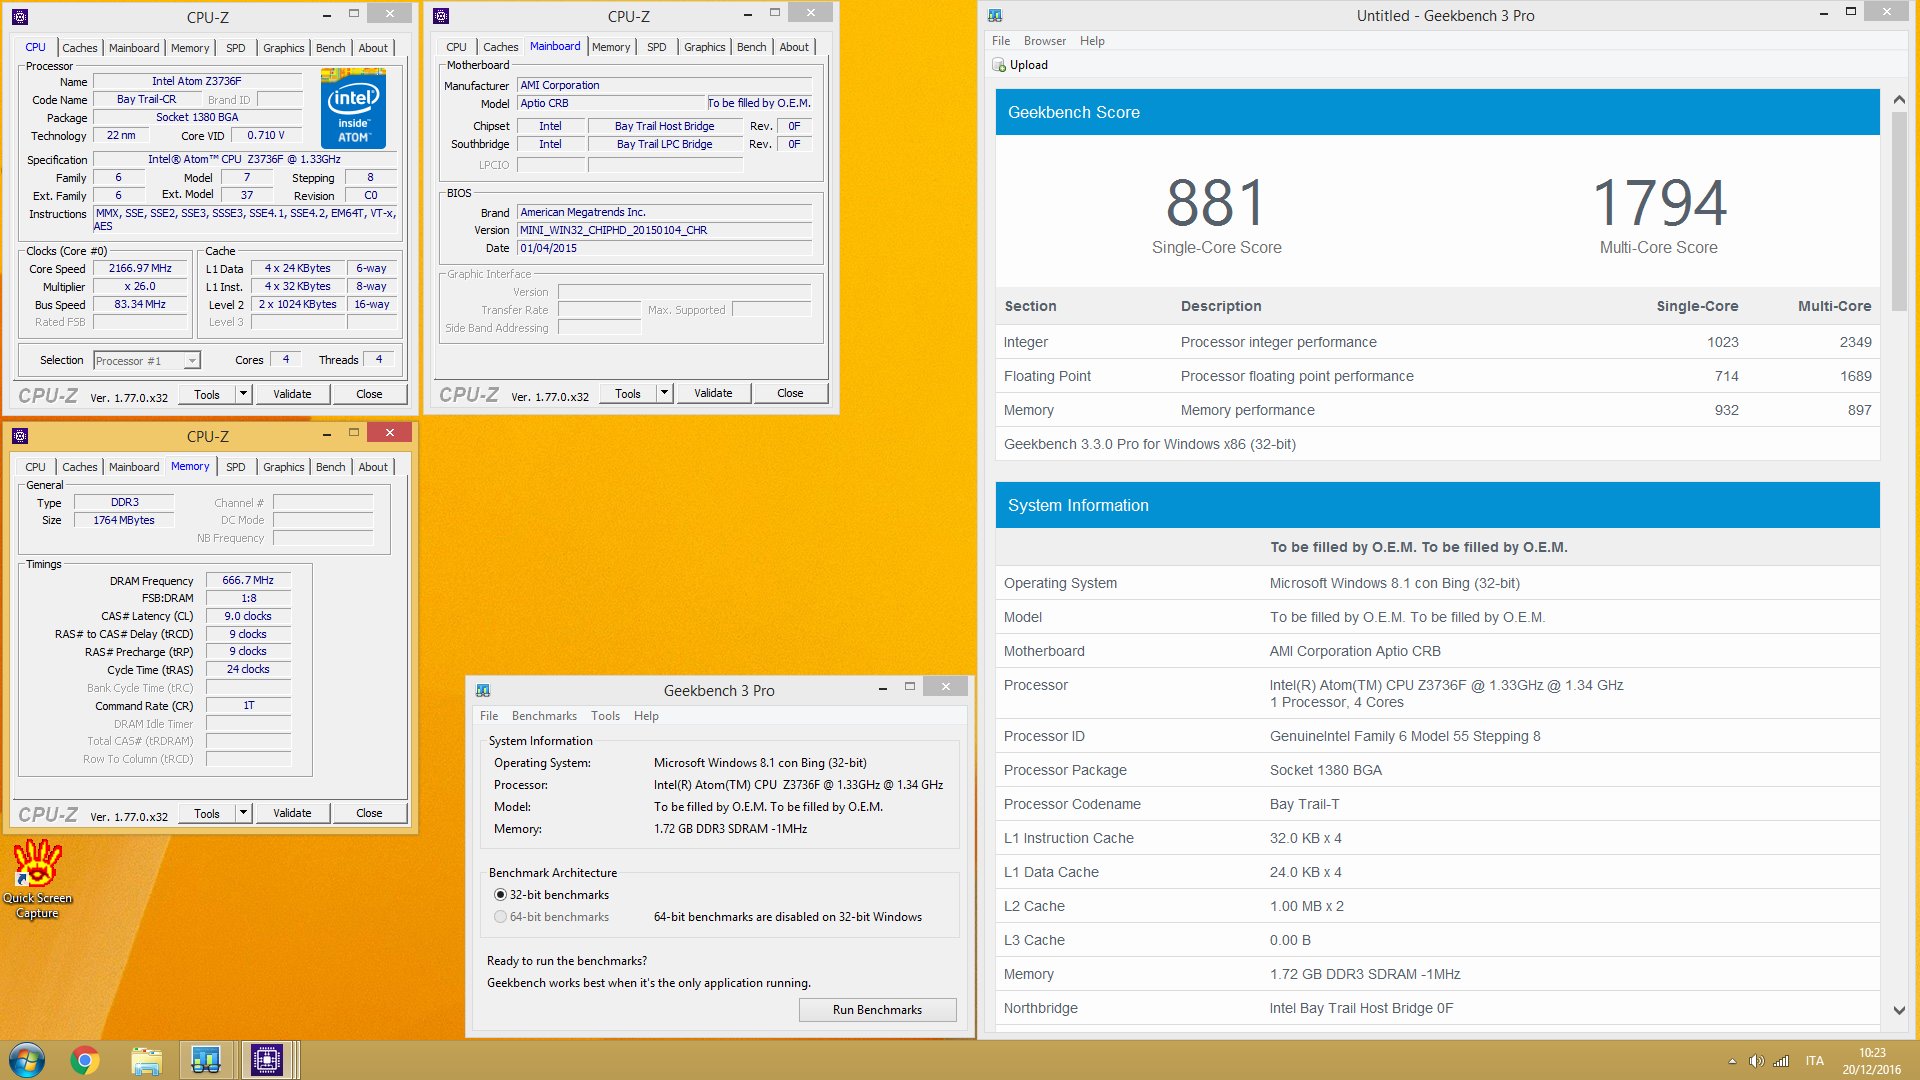Viewport: 1920px width, 1080px height.
Task: Click Close button in CPU-Z mainboard window
Action: tap(790, 393)
